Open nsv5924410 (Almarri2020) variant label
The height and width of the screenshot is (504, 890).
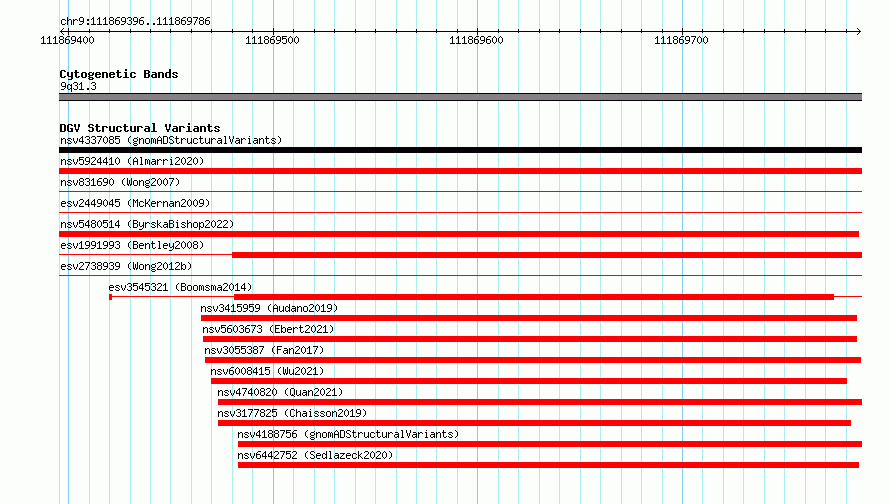[132, 161]
